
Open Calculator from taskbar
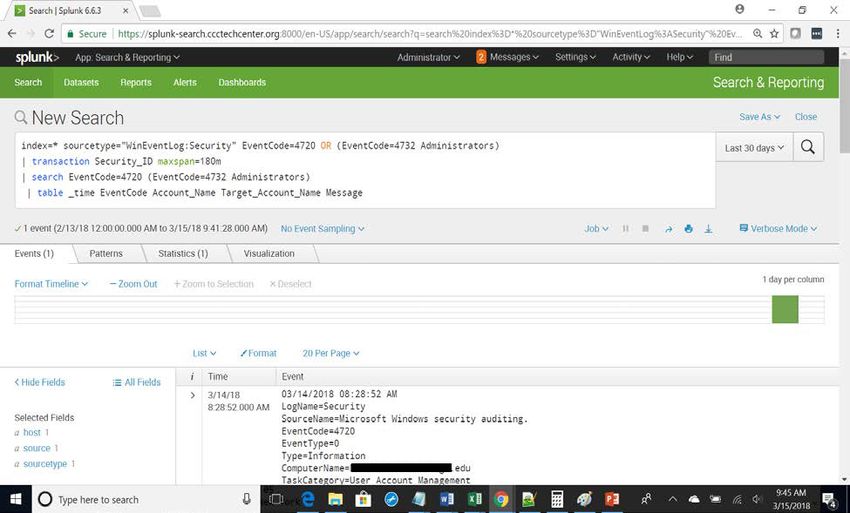tap(557, 499)
